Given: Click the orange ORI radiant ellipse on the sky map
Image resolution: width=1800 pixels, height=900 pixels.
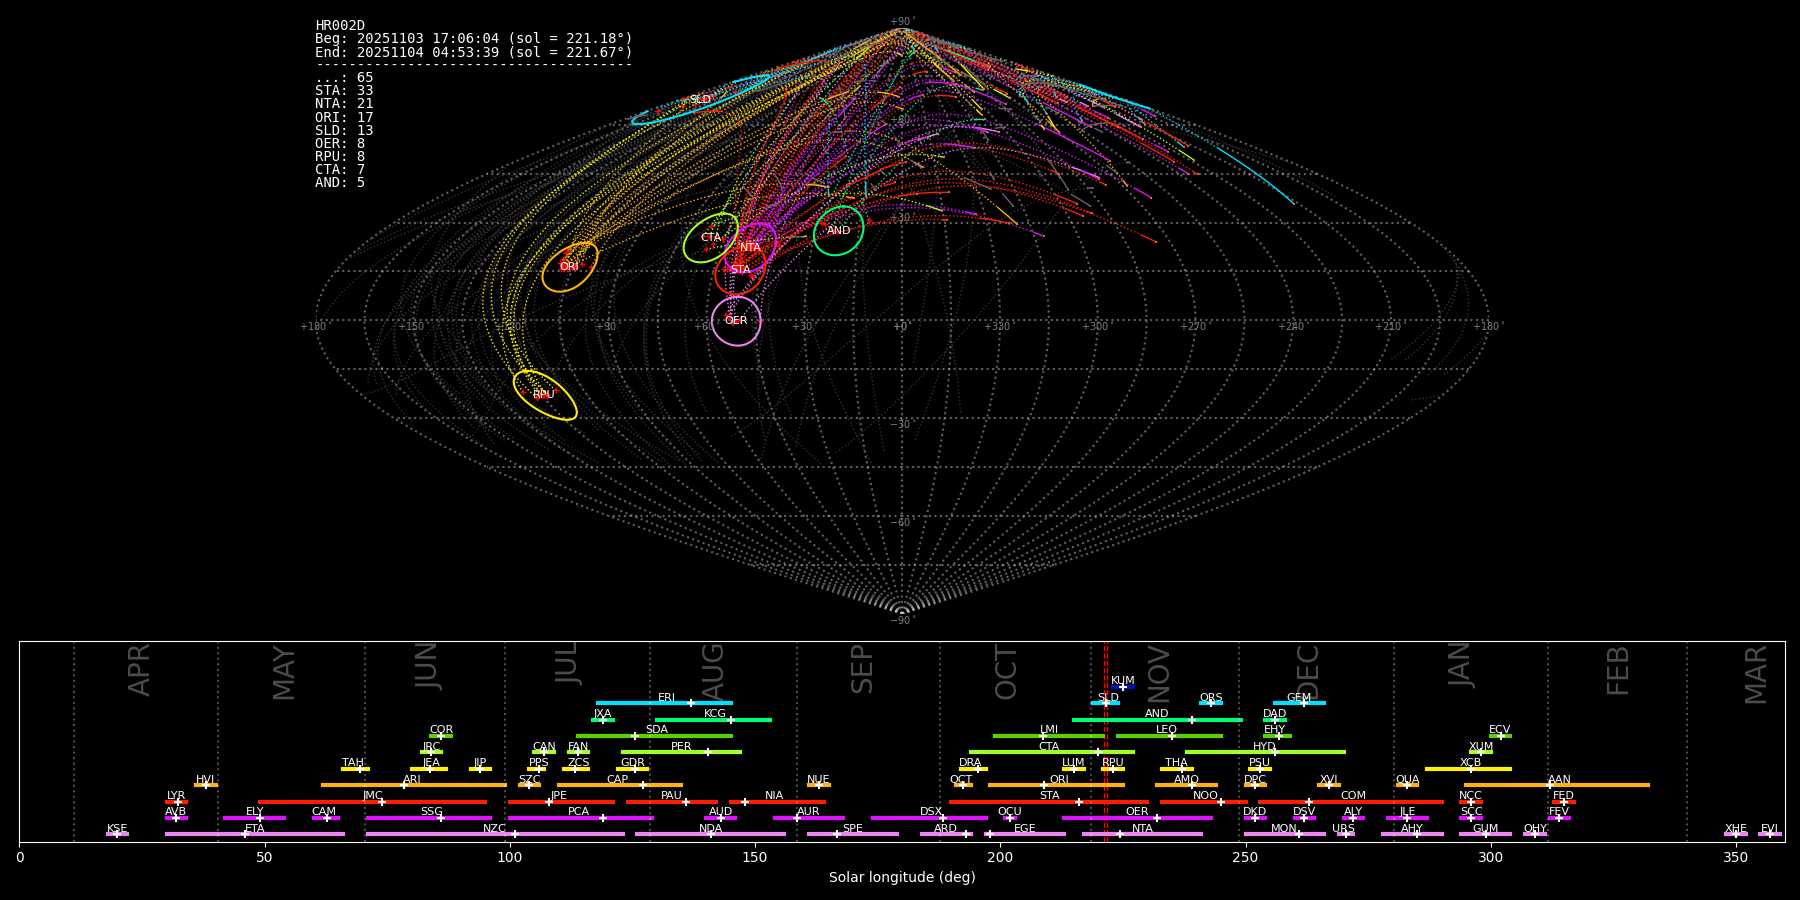Looking at the screenshot, I should point(570,267).
